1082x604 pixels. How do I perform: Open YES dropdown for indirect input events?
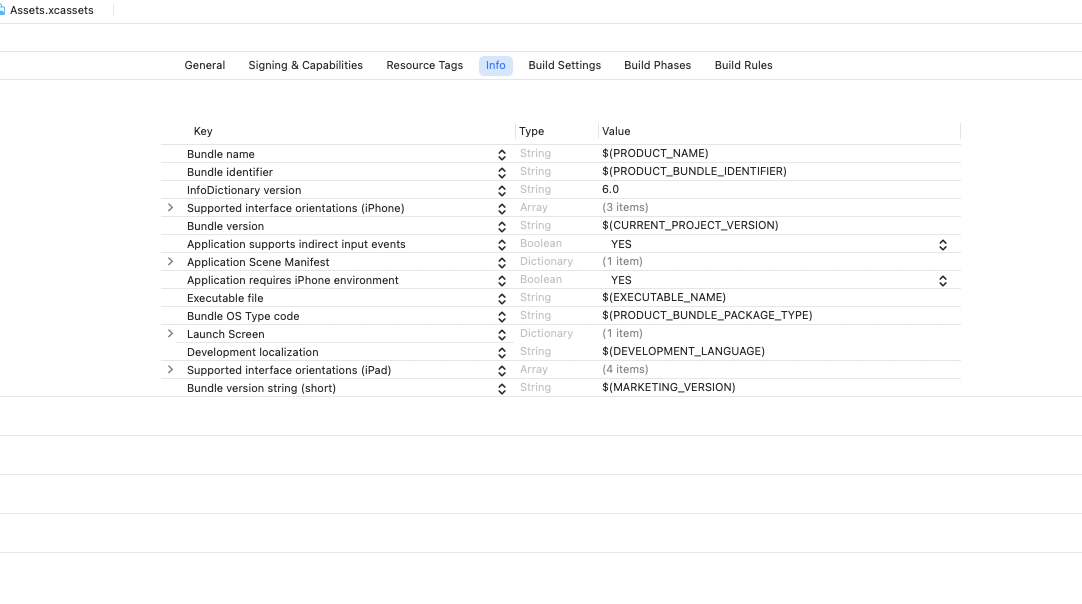click(943, 244)
